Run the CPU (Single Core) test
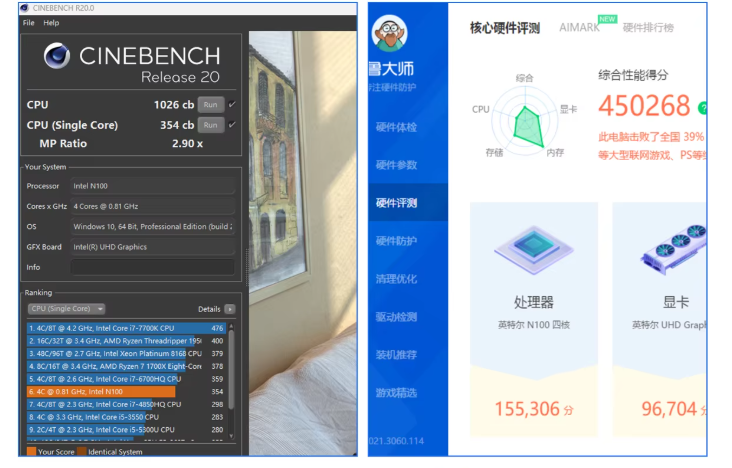Viewport: 732px width, 468px height. pyautogui.click(x=211, y=125)
